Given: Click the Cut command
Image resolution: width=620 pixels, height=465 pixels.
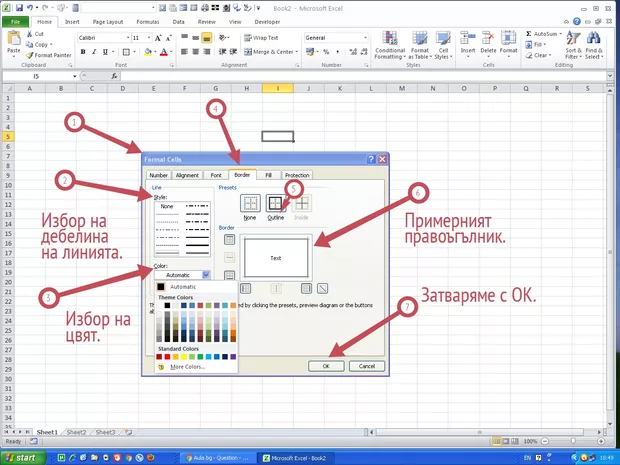Looking at the screenshot, I should pos(35,34).
